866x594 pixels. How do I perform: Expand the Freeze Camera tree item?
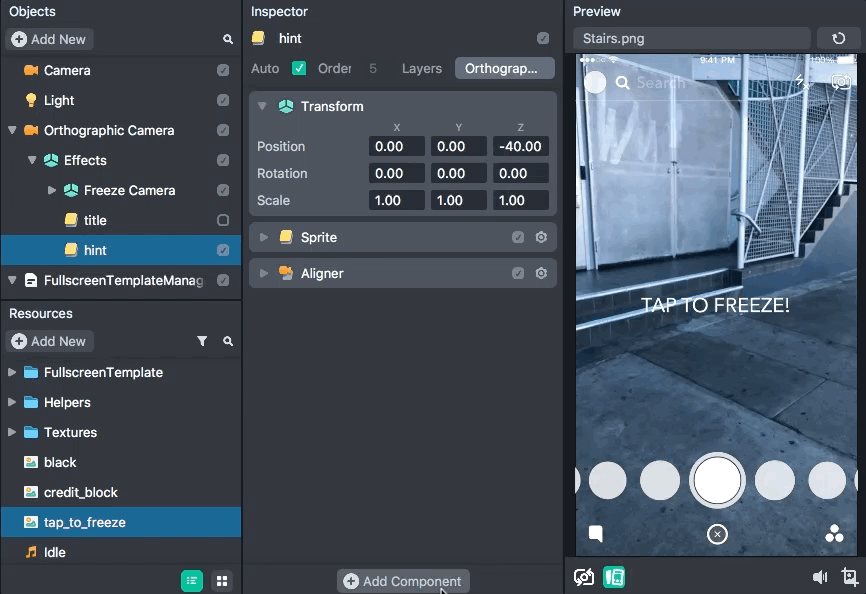52,190
